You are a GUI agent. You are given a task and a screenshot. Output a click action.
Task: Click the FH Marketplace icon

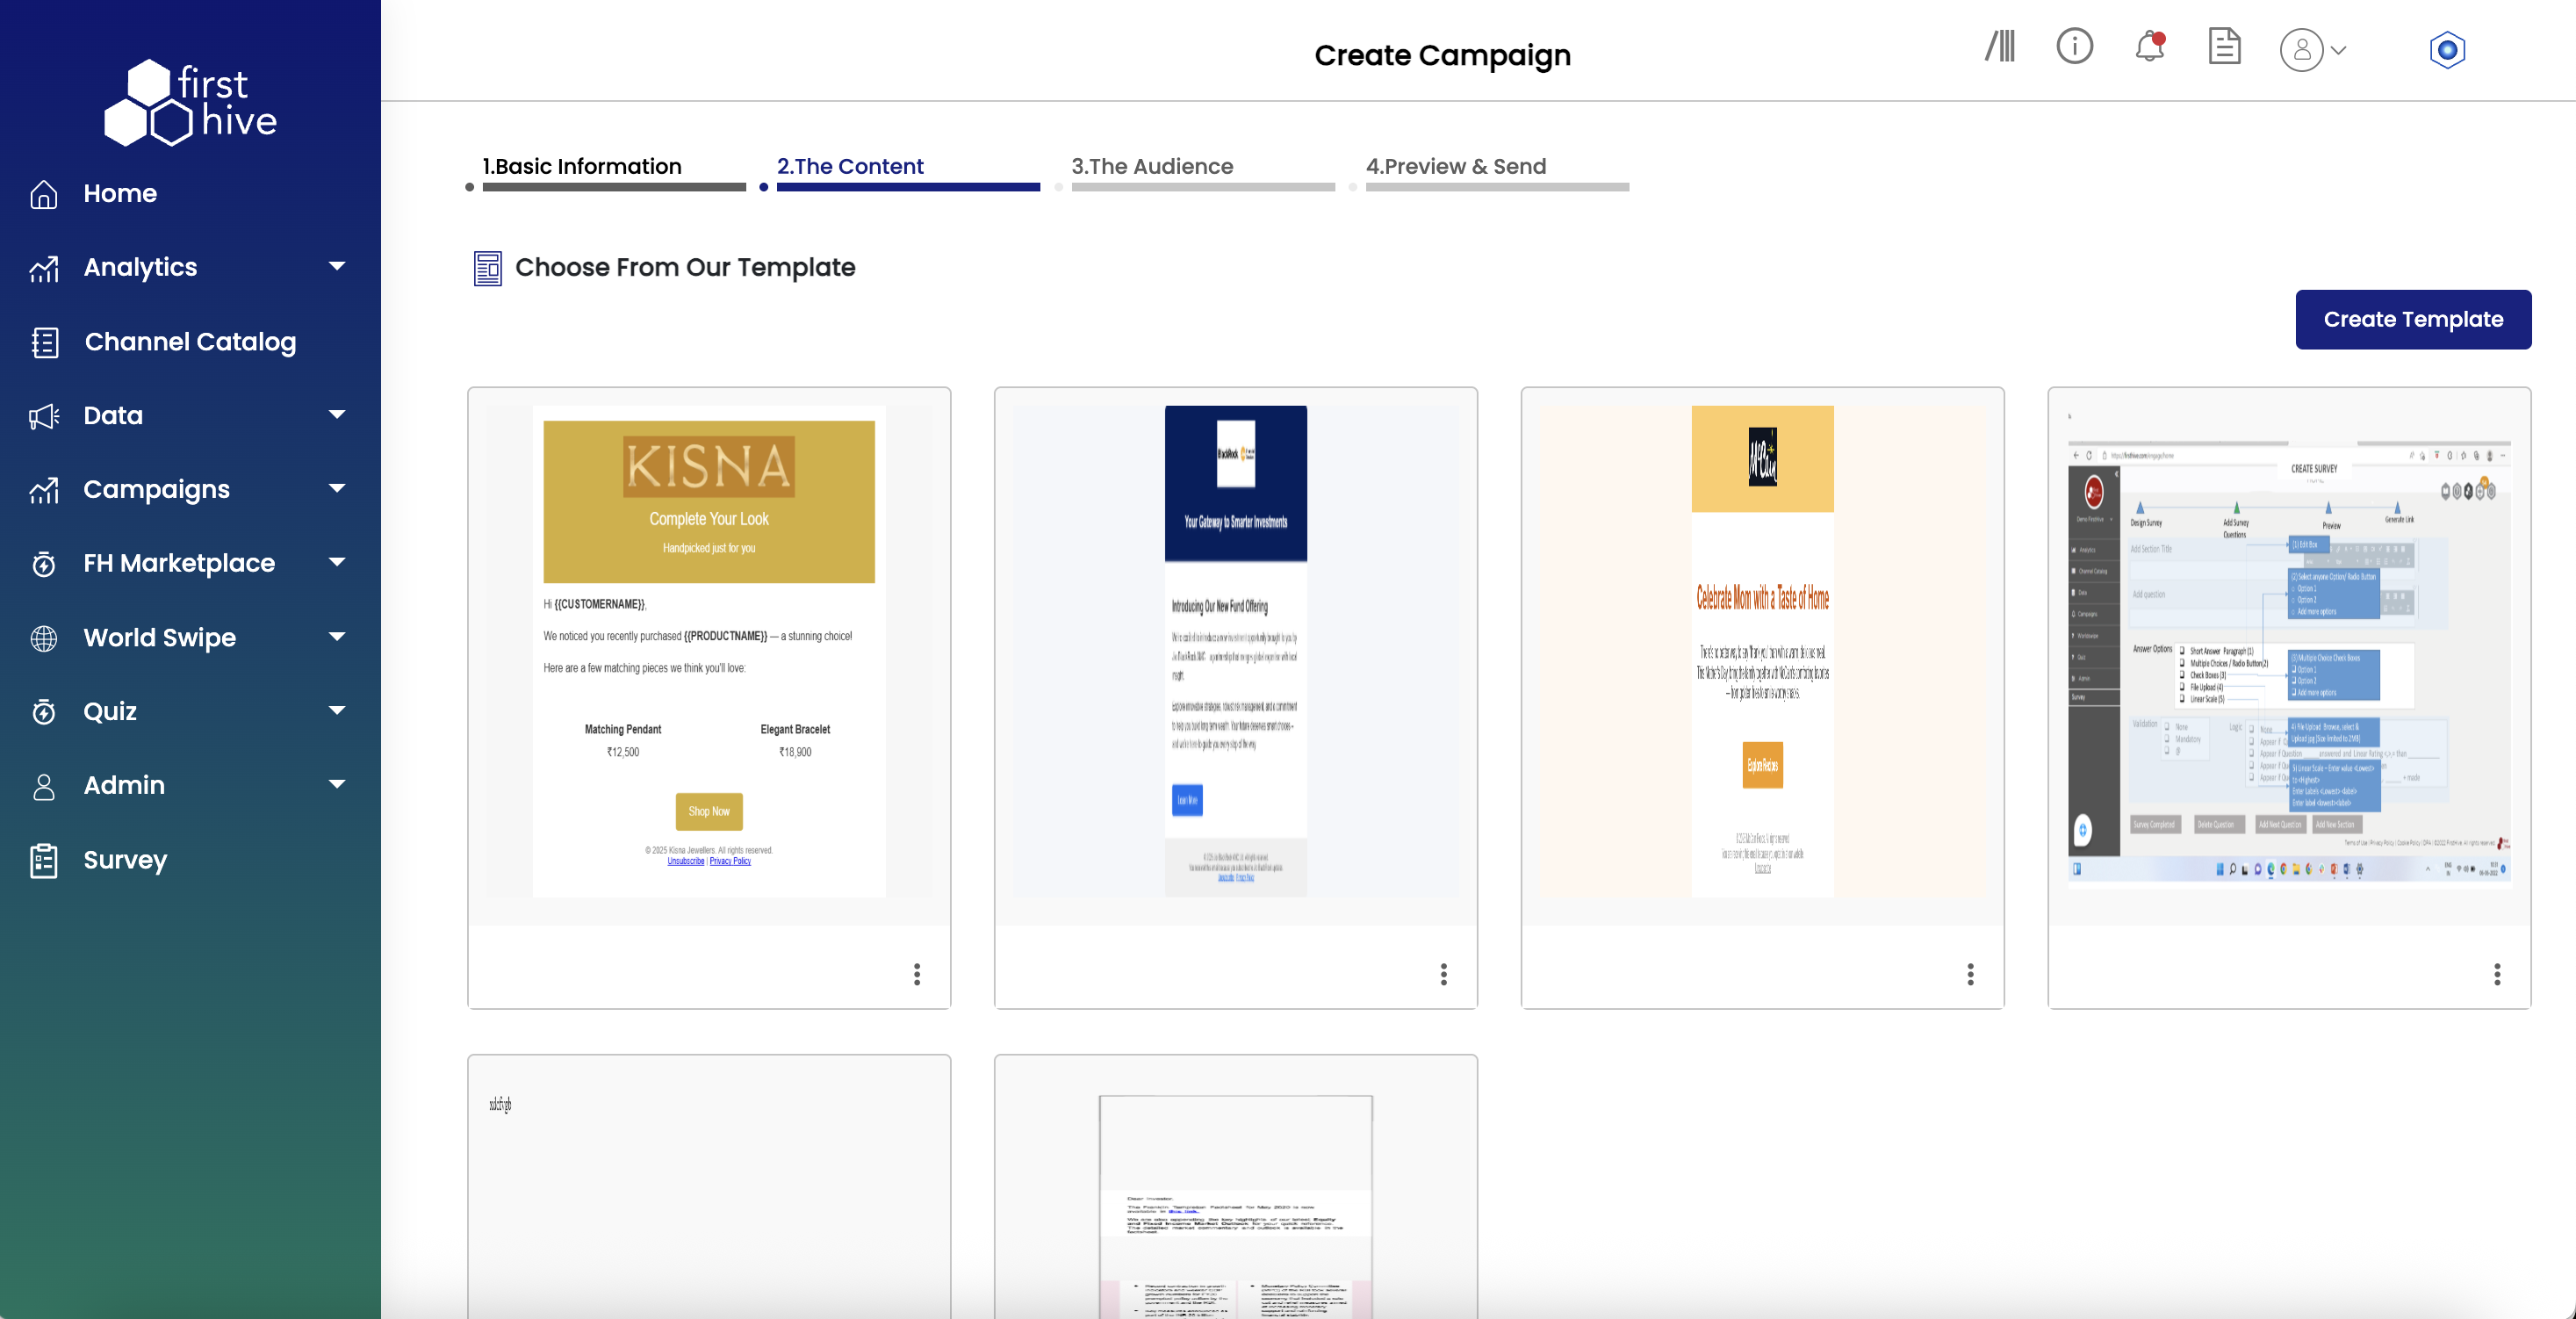point(44,564)
